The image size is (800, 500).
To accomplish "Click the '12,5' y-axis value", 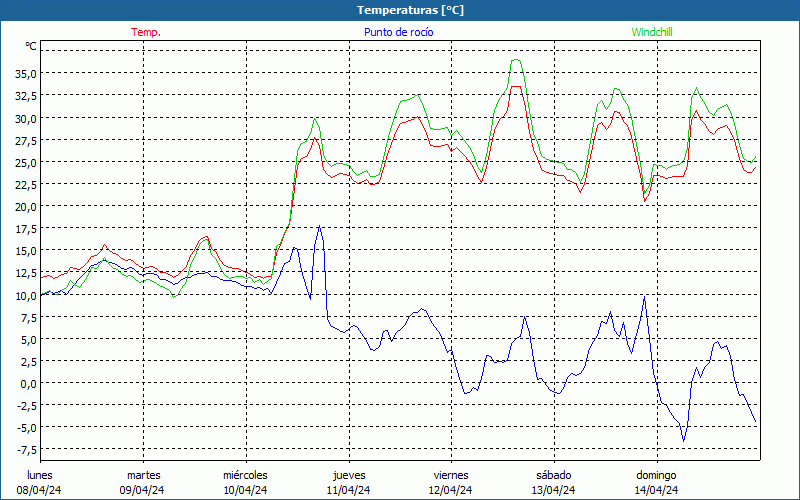I will click(25, 272).
